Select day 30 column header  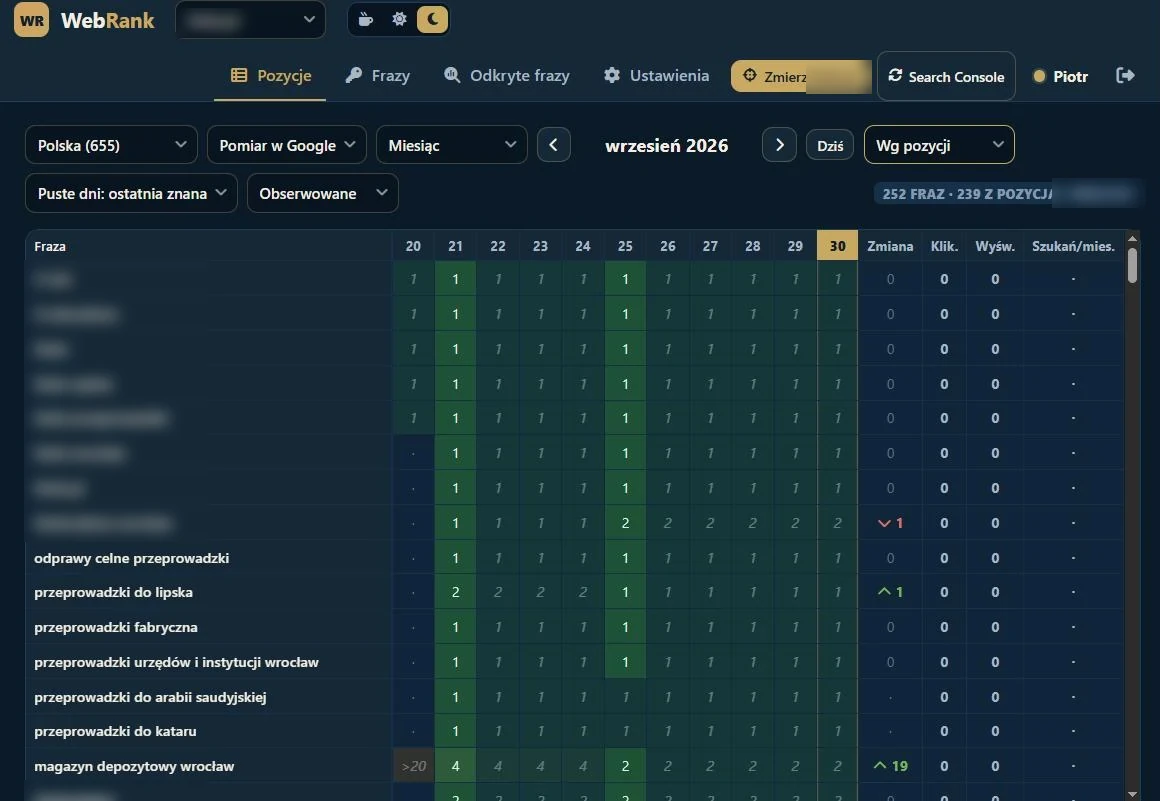pos(837,246)
